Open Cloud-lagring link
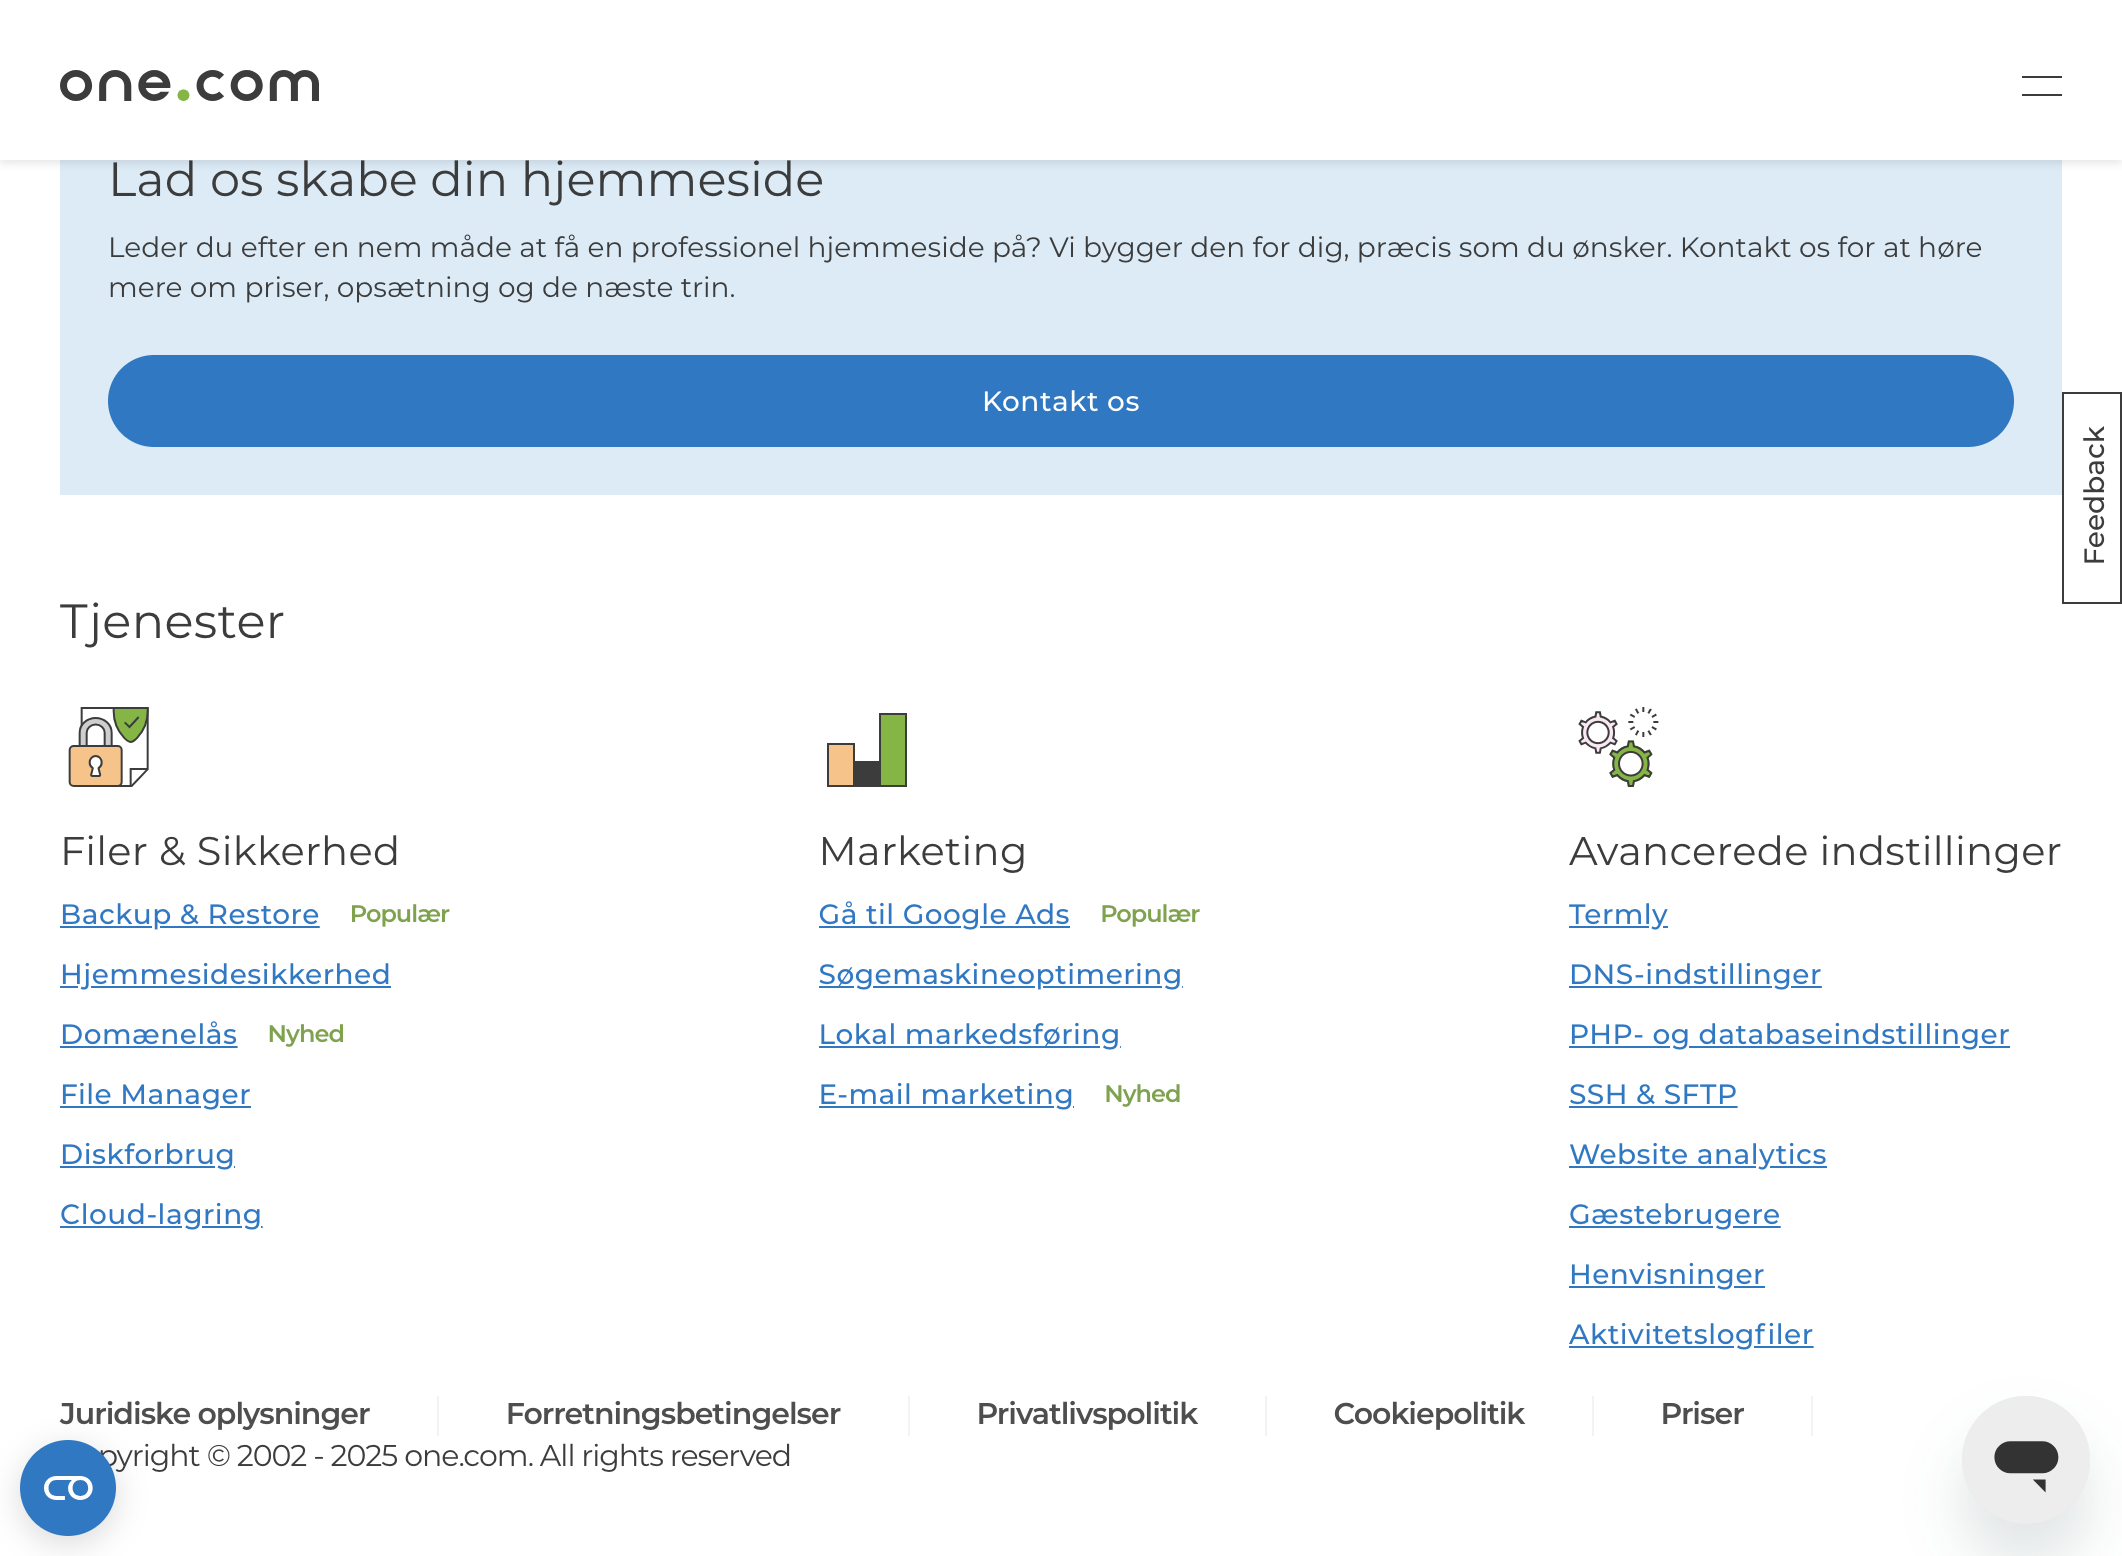 tap(161, 1214)
